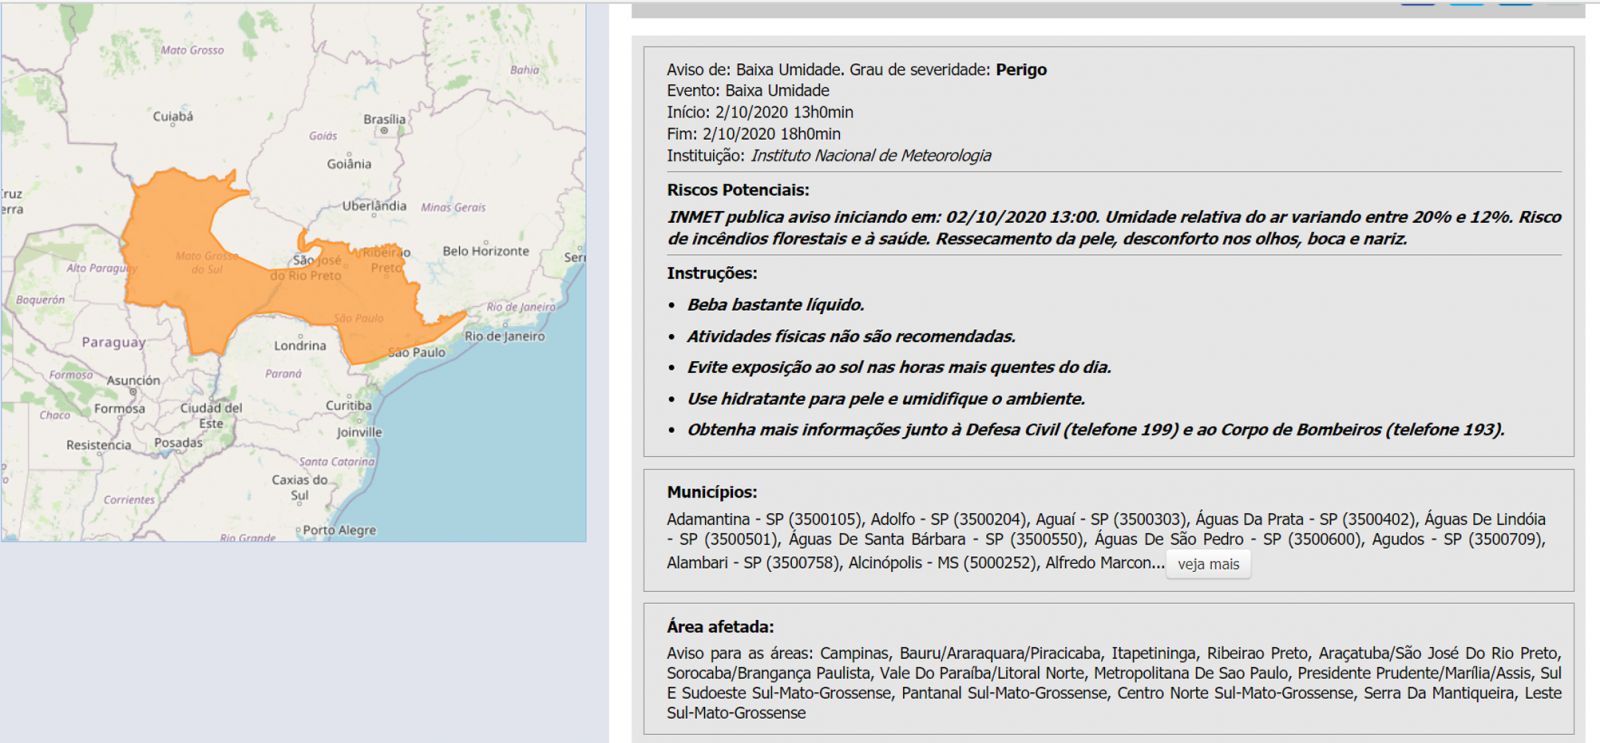
Task: Click the Rio de Janeiro city label
Action: tap(504, 336)
